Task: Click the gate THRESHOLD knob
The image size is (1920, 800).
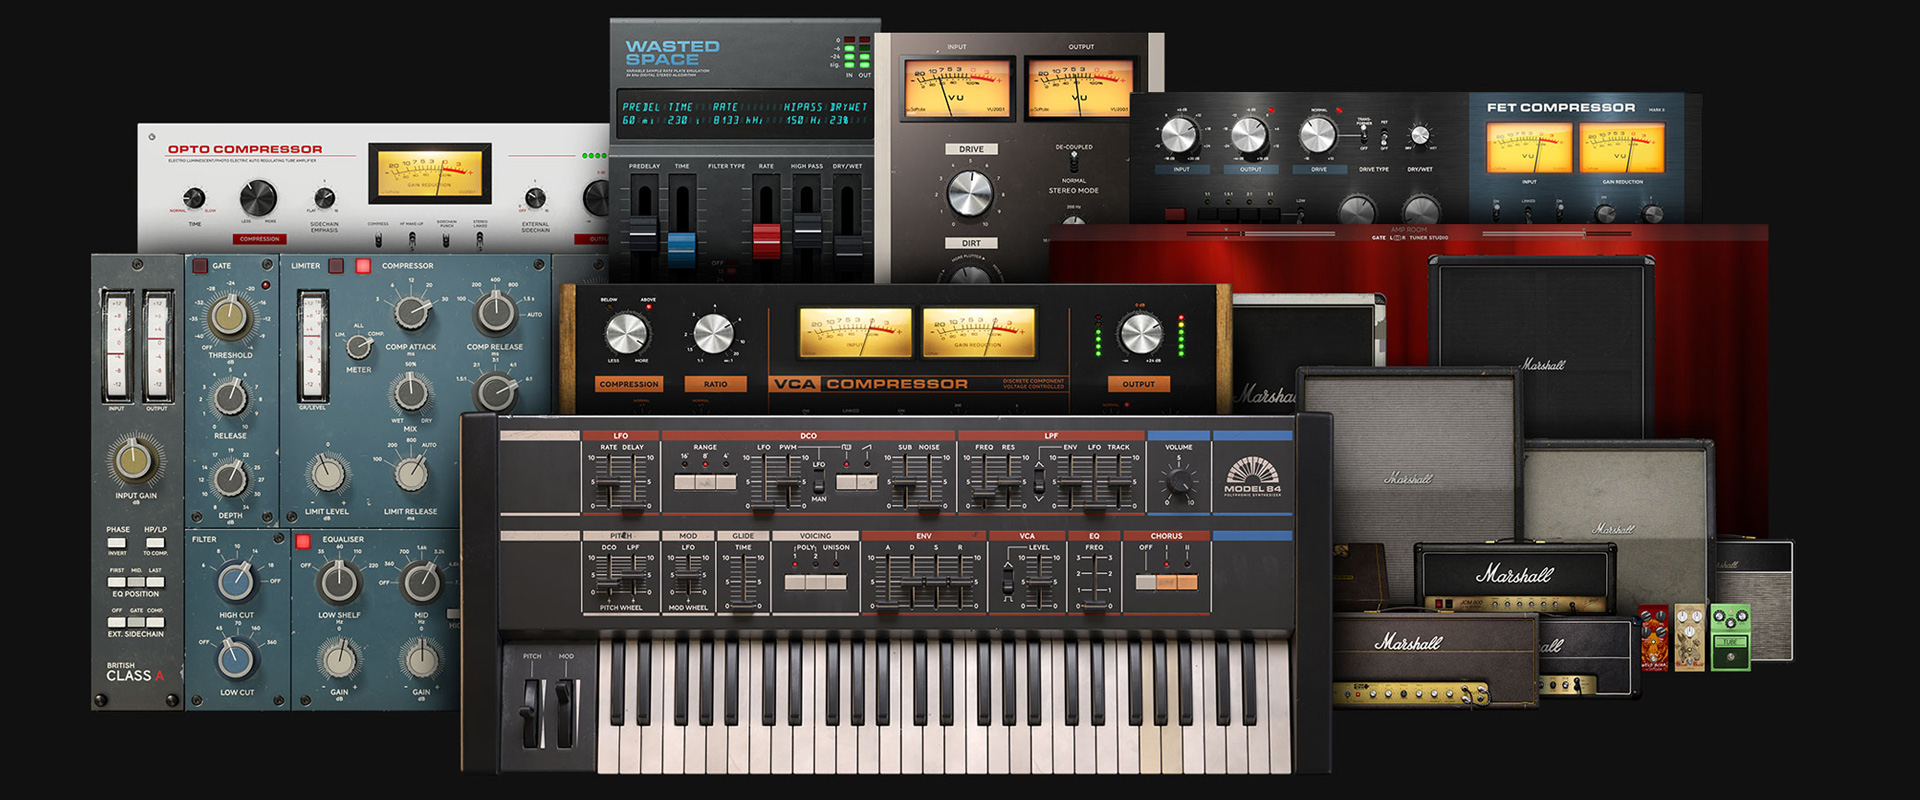Action: [x=229, y=318]
